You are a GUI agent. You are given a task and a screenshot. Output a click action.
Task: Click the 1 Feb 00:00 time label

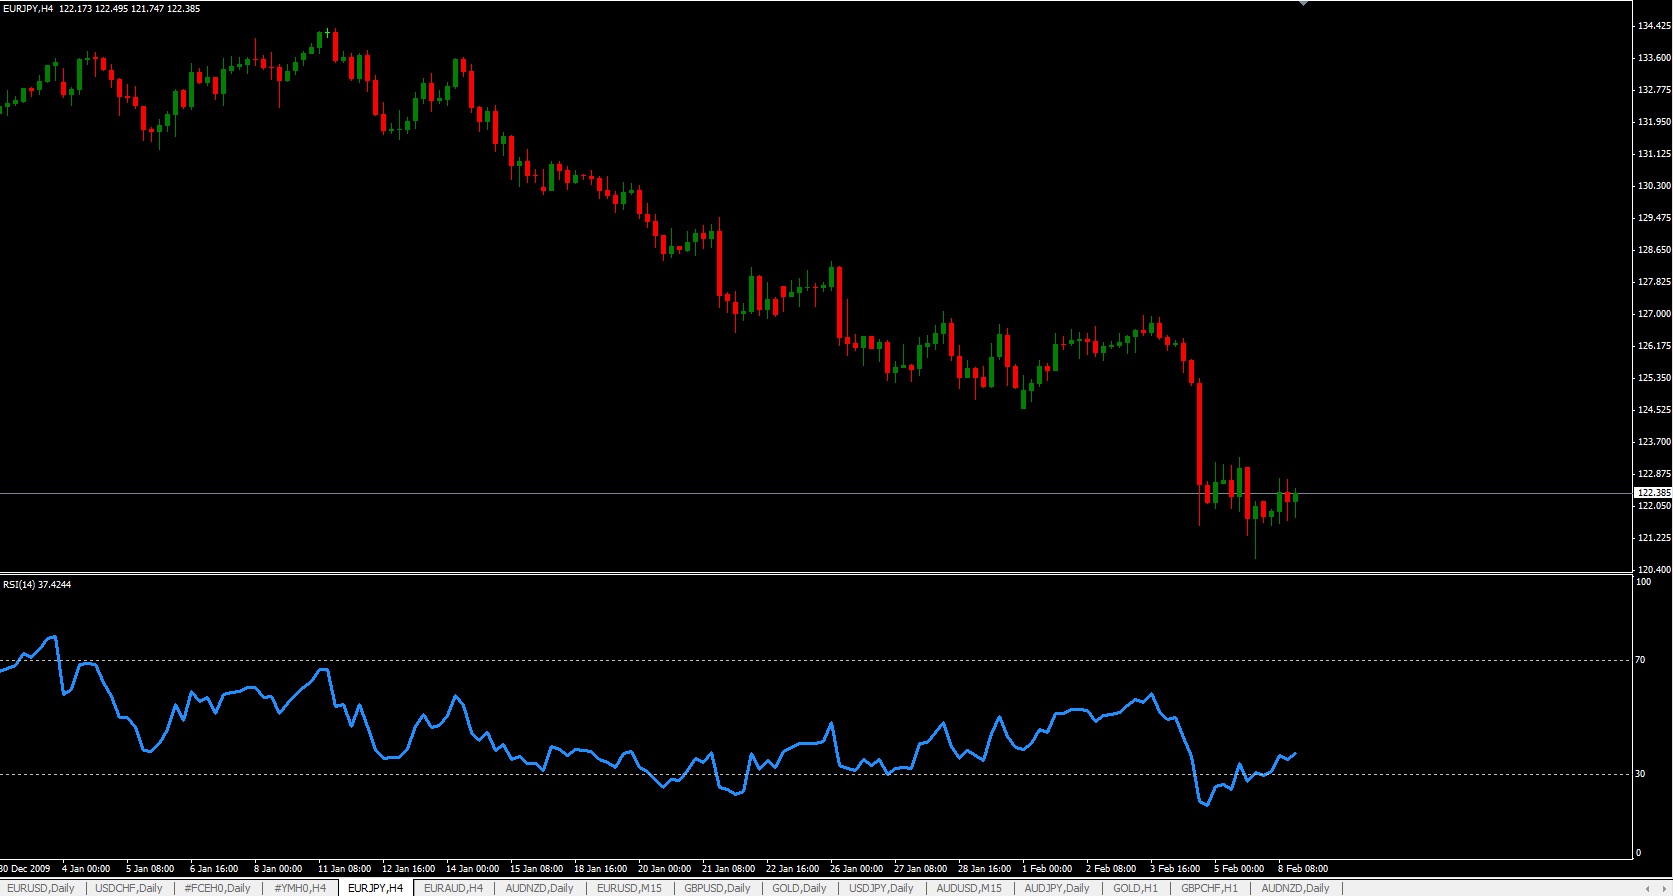coord(1047,869)
